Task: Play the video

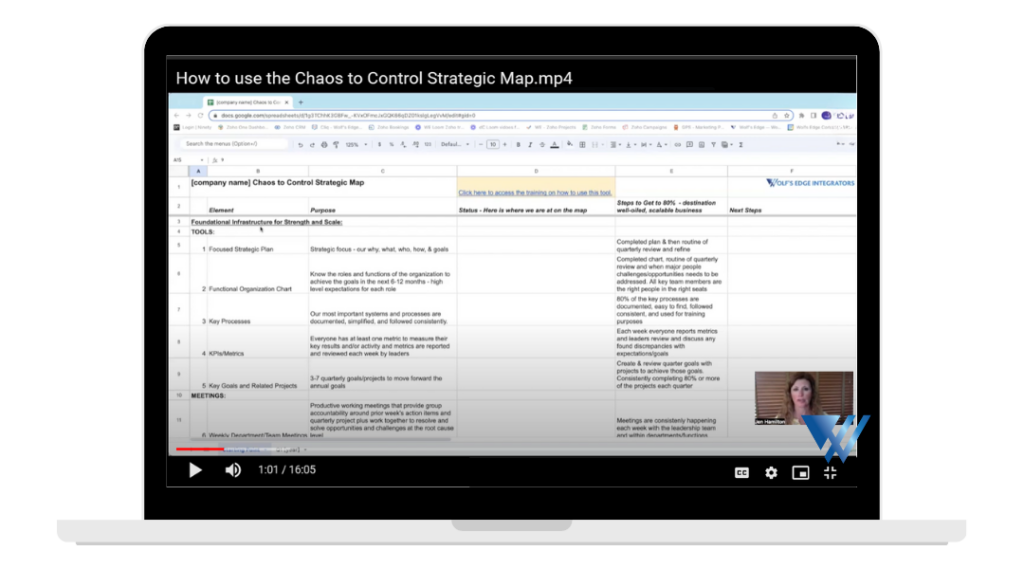Action: point(195,470)
